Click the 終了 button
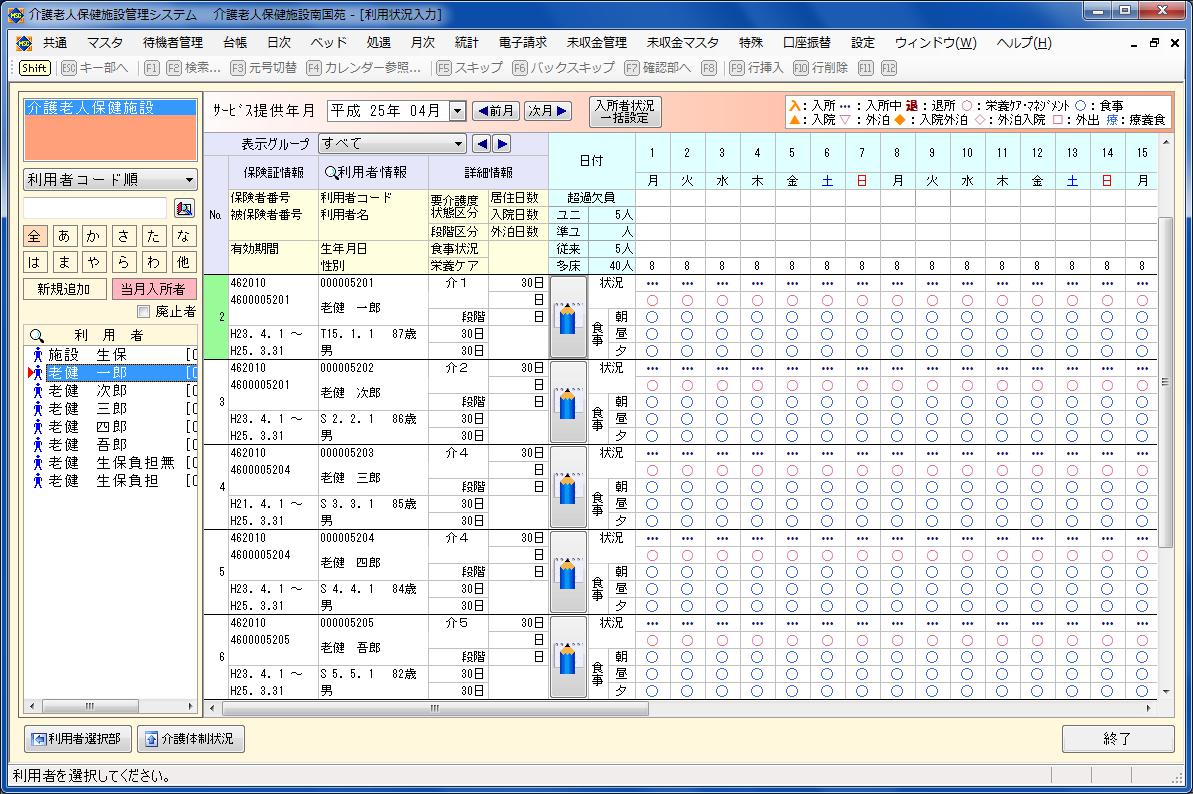This screenshot has width=1193, height=794. pos(1117,739)
